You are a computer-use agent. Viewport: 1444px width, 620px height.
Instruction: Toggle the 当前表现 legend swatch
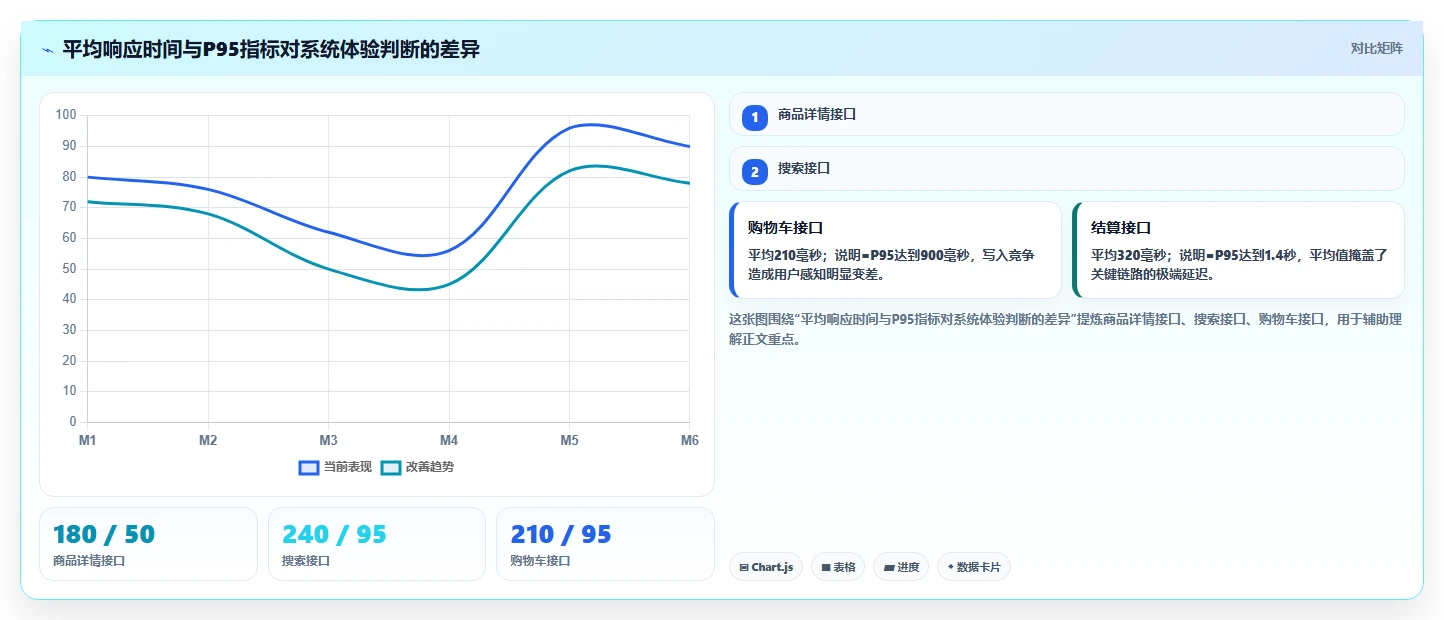click(309, 468)
